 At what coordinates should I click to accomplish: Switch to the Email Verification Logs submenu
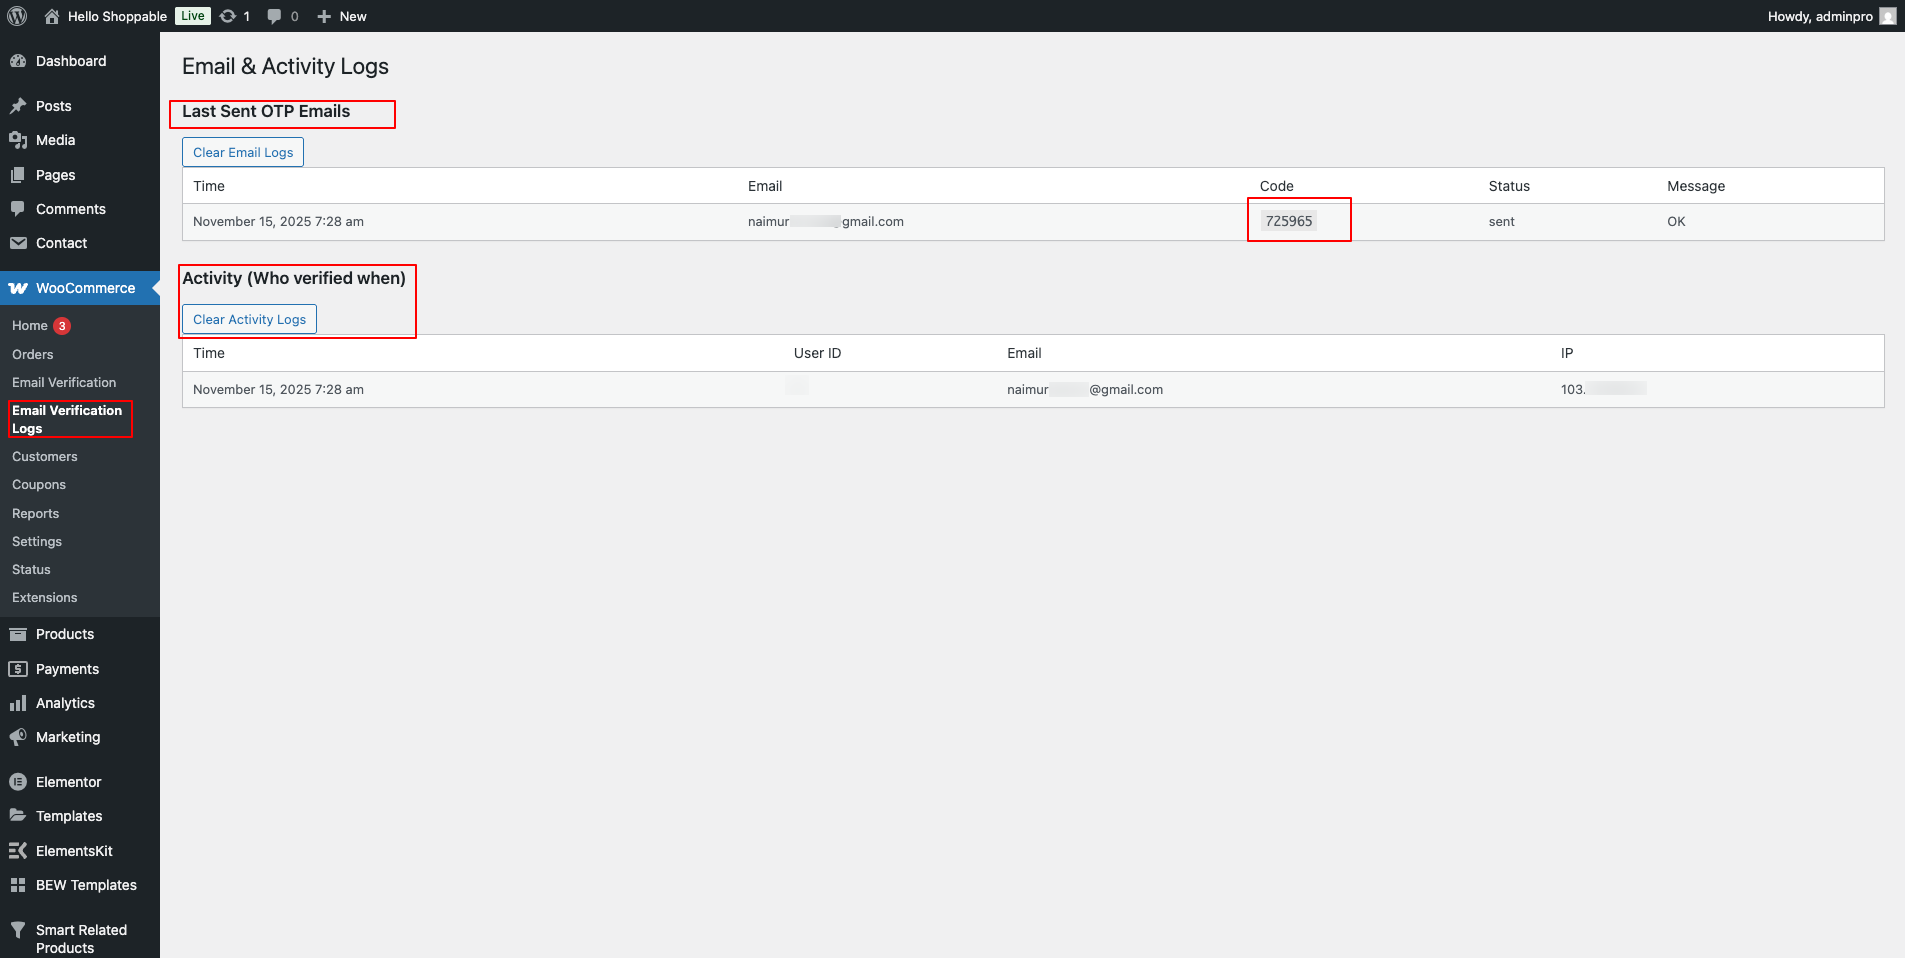[67, 418]
